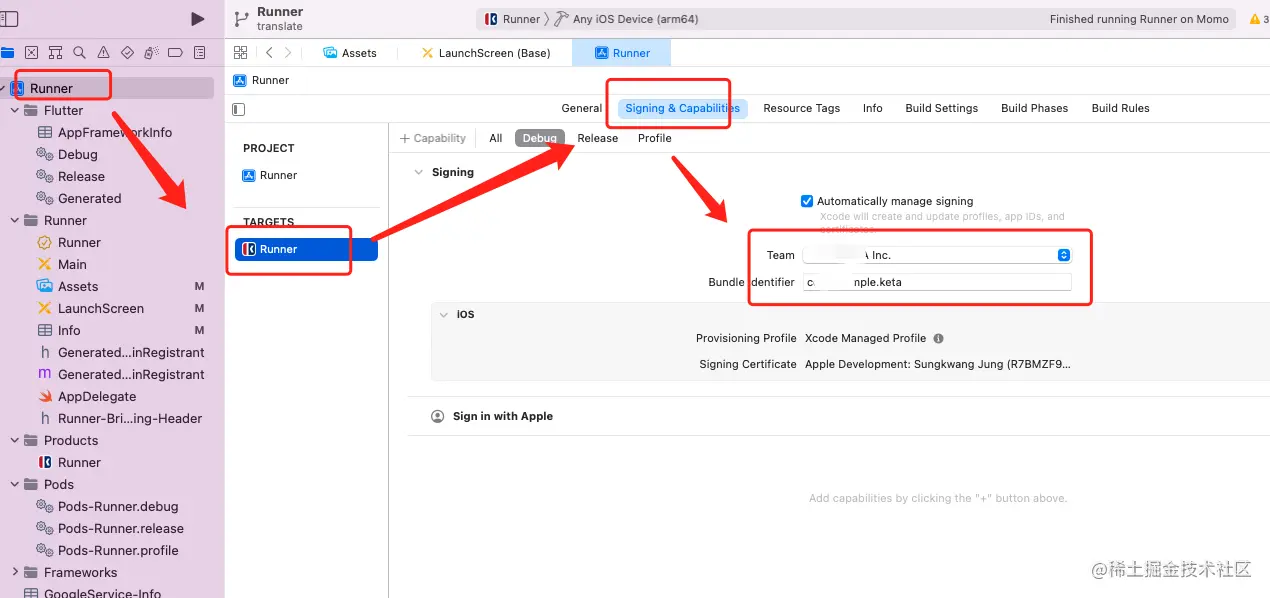The height and width of the screenshot is (598, 1270).
Task: Open the Report navigator icon
Action: coord(199,52)
